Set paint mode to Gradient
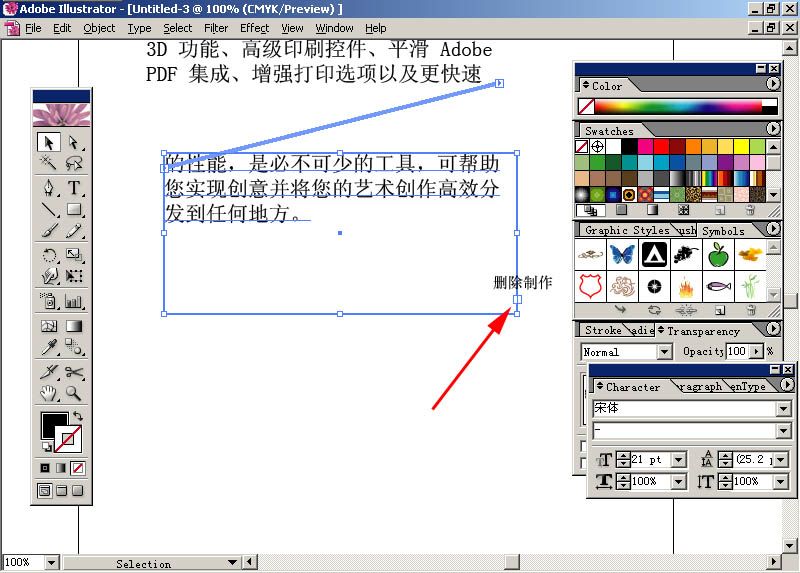Viewport: 800px width, 573px height. click(61, 468)
